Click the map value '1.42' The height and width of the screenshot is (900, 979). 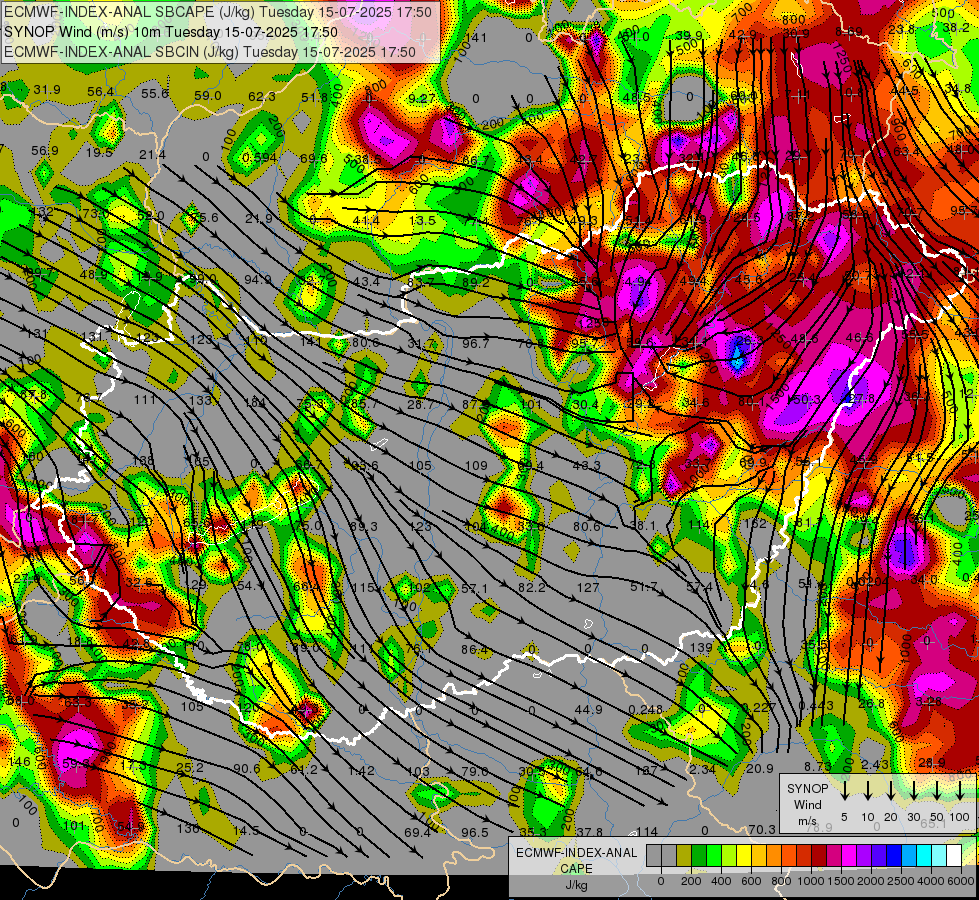361,771
